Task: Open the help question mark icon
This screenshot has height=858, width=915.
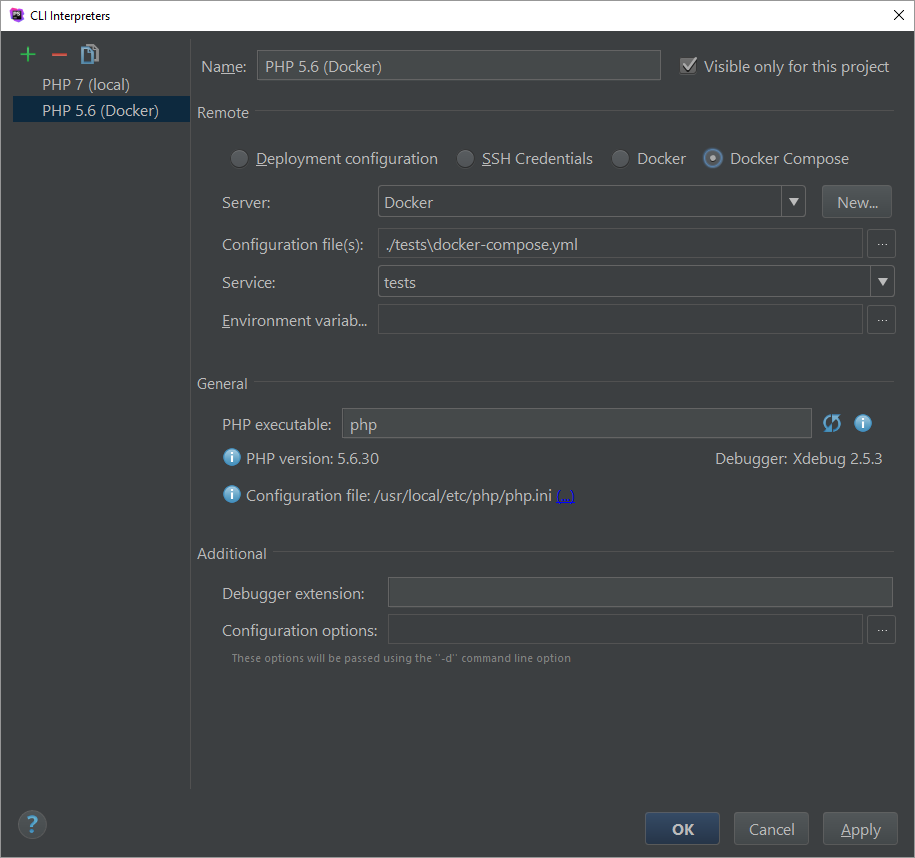Action: point(32,824)
